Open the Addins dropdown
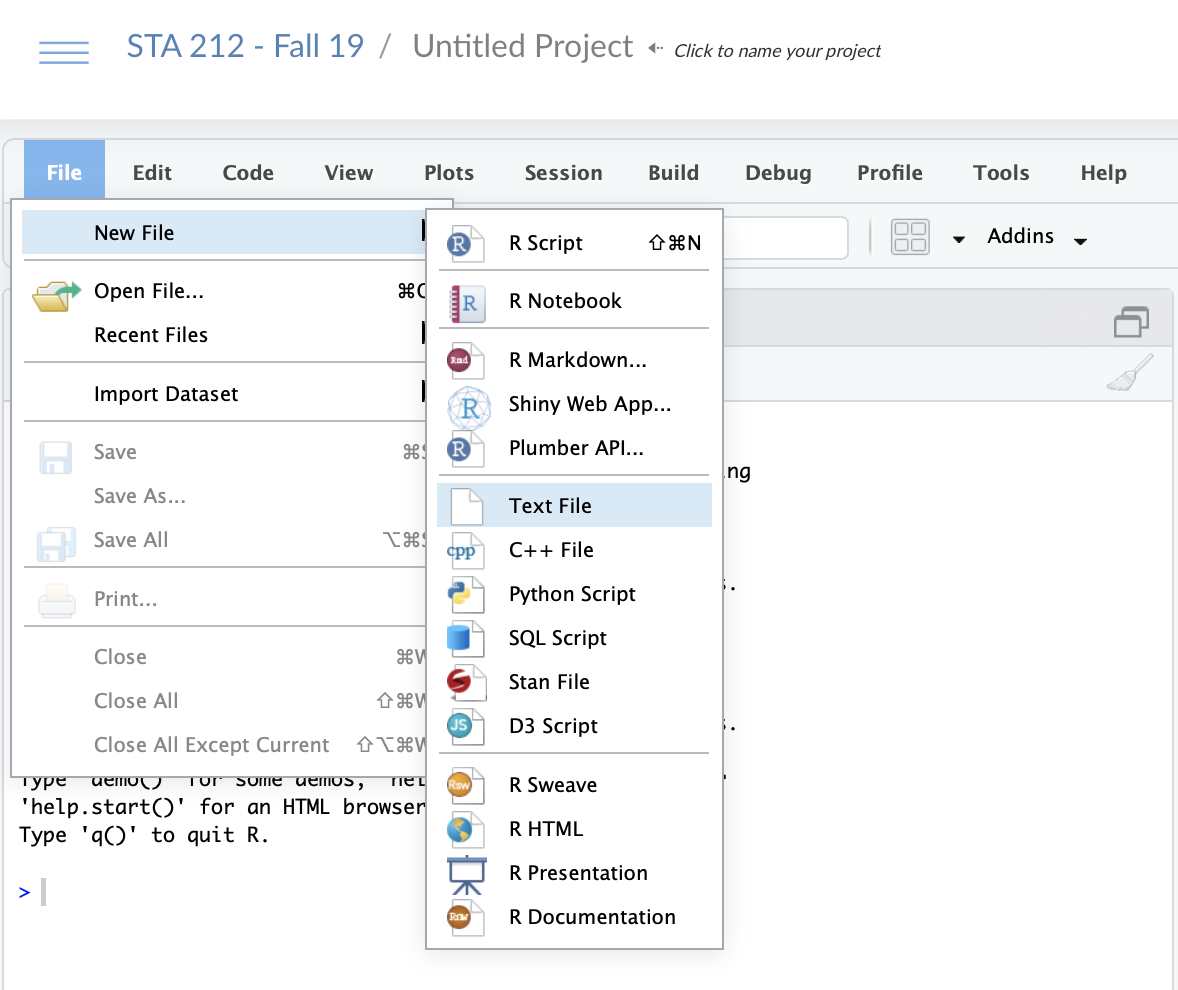1178x990 pixels. [x=1037, y=237]
